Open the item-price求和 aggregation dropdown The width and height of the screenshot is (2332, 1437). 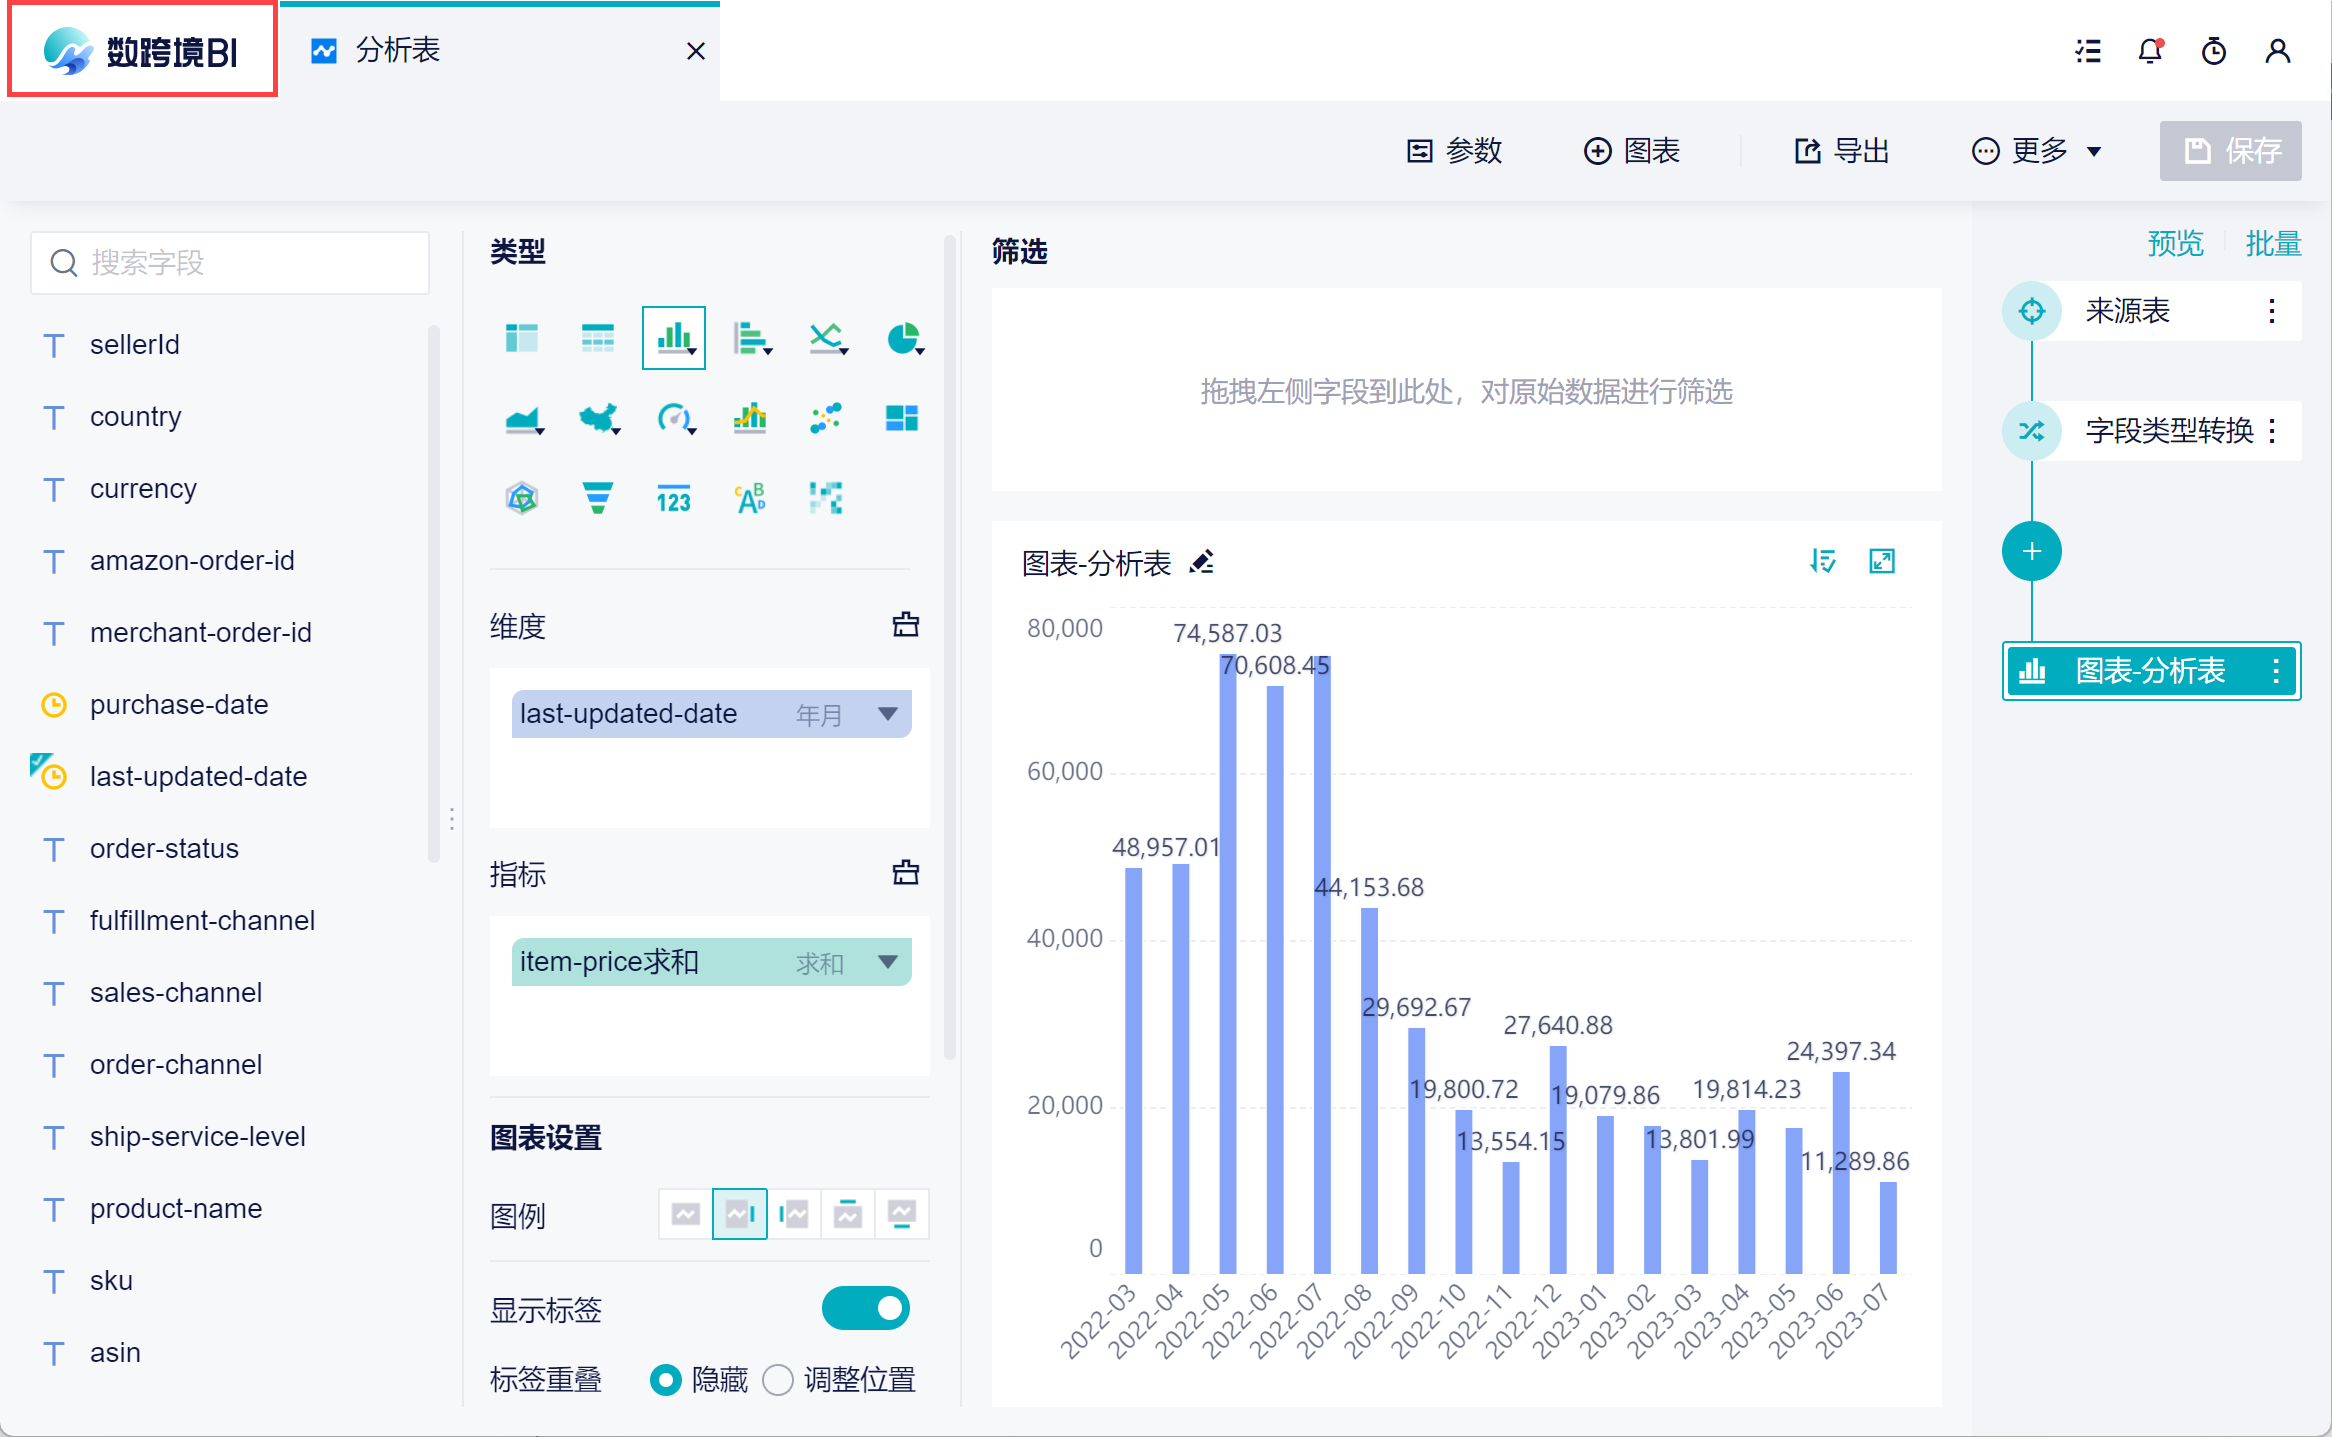point(887,962)
